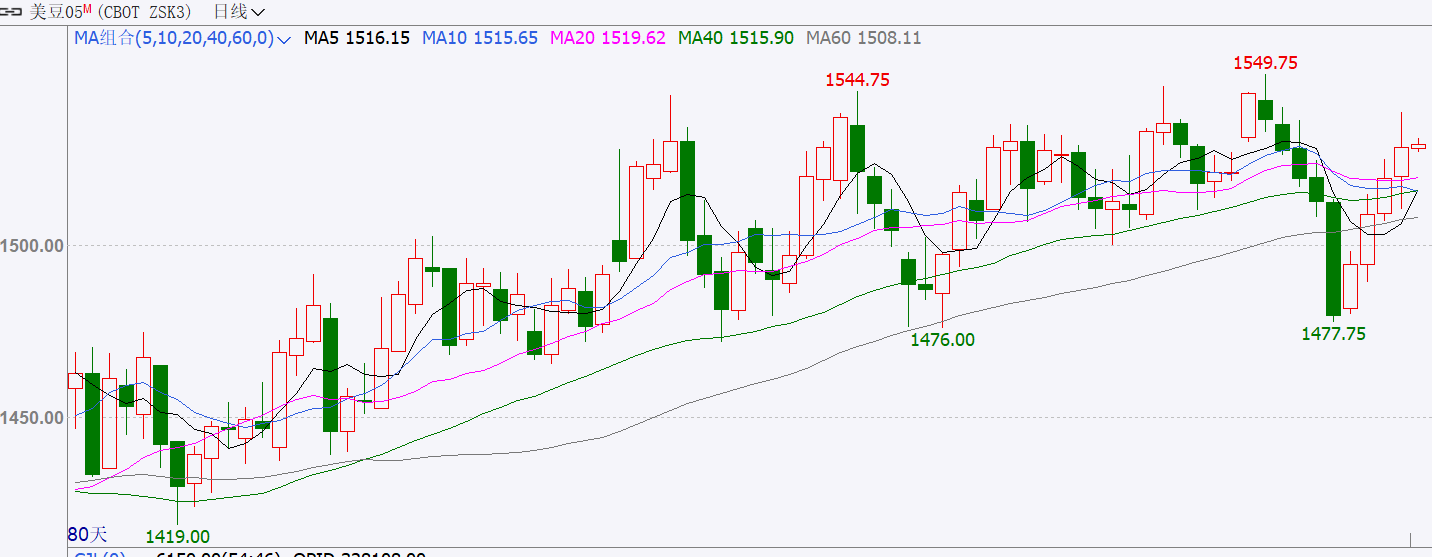The image size is (1432, 557).
Task: Click the 1544.75 peak price label
Action: [x=857, y=80]
